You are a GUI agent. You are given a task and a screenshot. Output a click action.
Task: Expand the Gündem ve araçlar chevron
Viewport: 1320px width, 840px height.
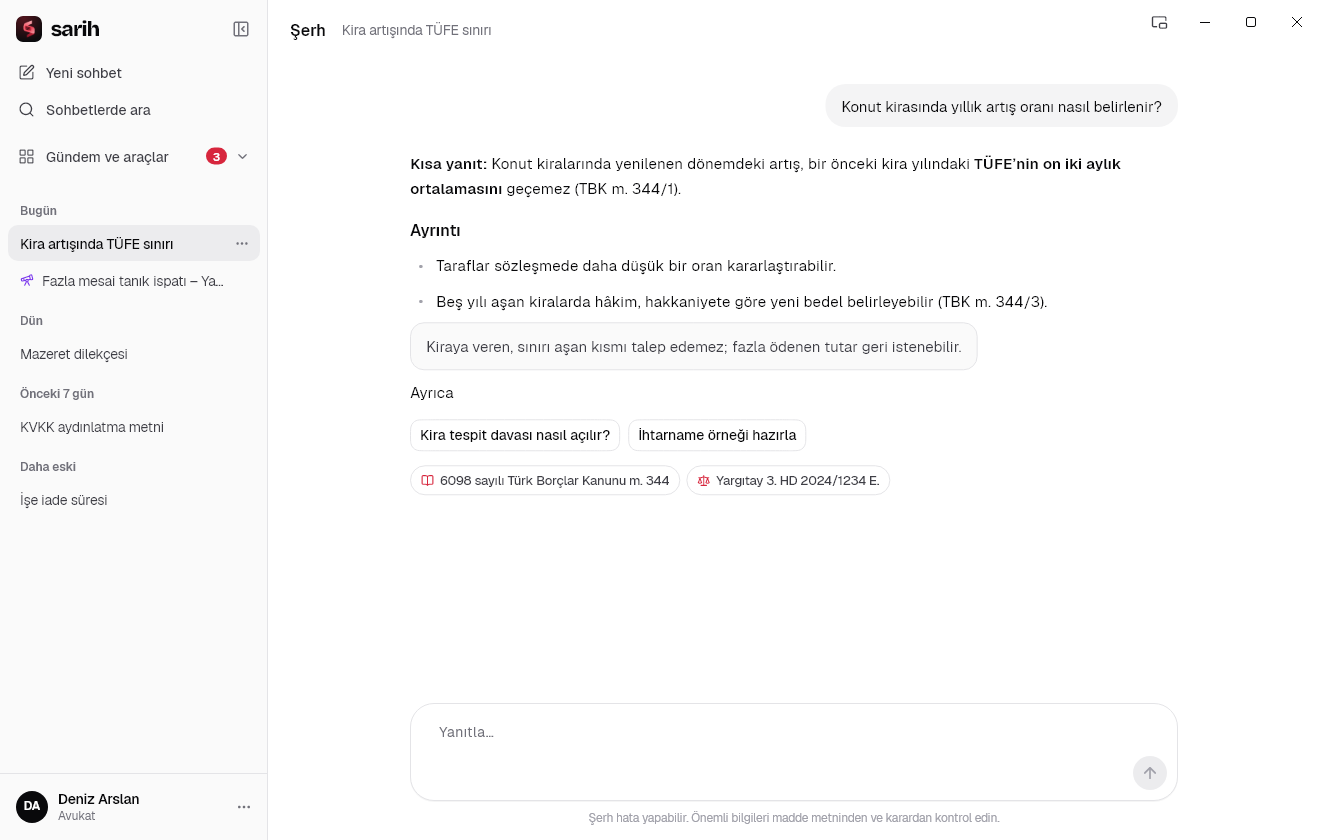pos(242,157)
